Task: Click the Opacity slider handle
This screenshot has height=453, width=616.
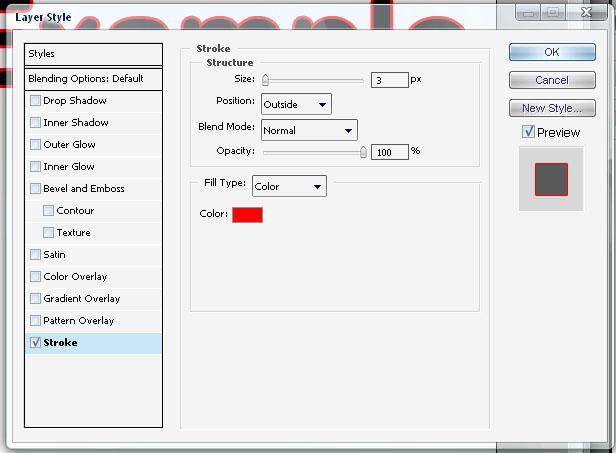Action: click(363, 152)
